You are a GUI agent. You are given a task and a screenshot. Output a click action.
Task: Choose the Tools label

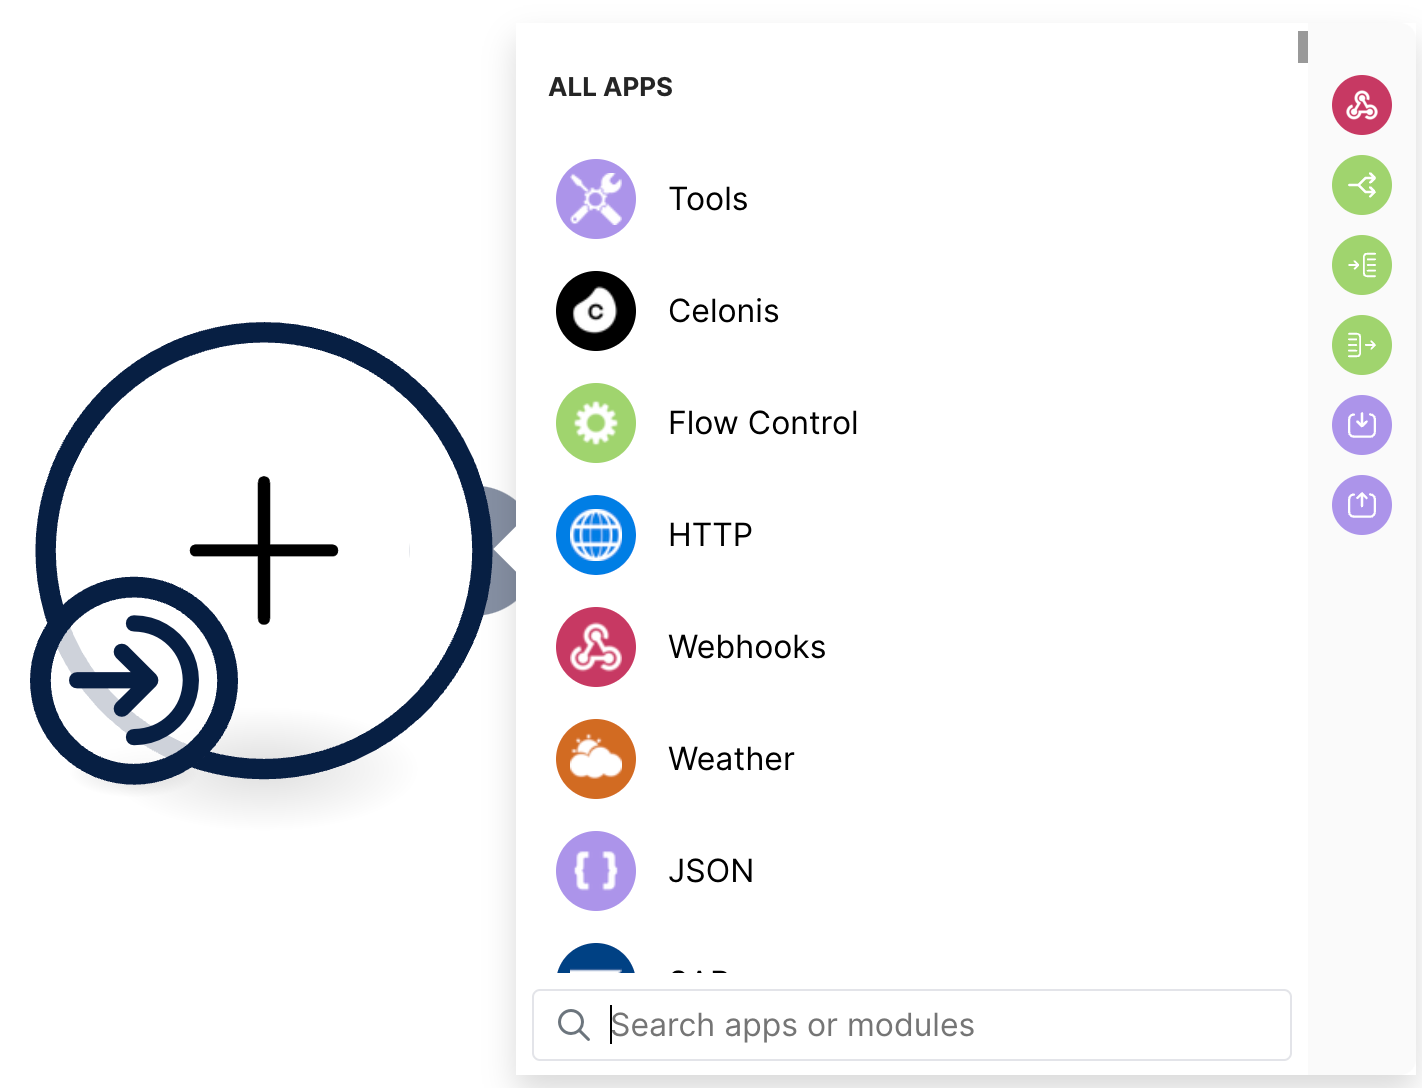(x=708, y=199)
